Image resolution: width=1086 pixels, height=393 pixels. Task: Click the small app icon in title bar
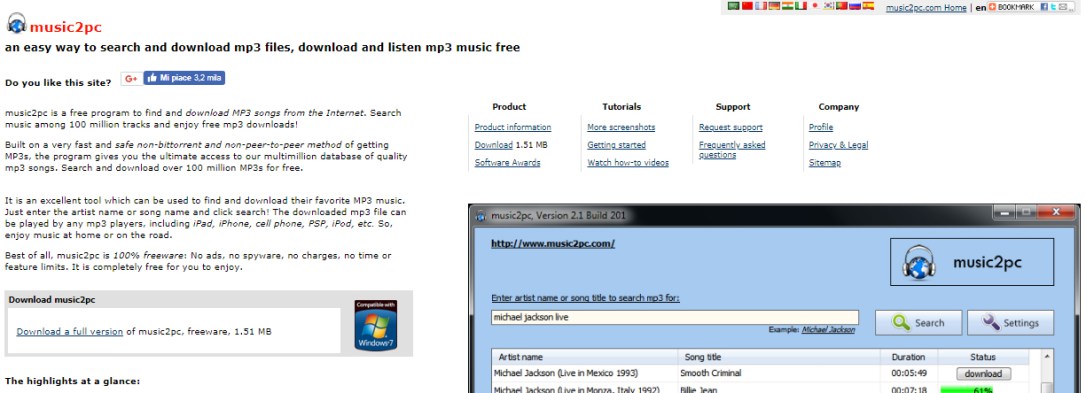click(x=481, y=216)
